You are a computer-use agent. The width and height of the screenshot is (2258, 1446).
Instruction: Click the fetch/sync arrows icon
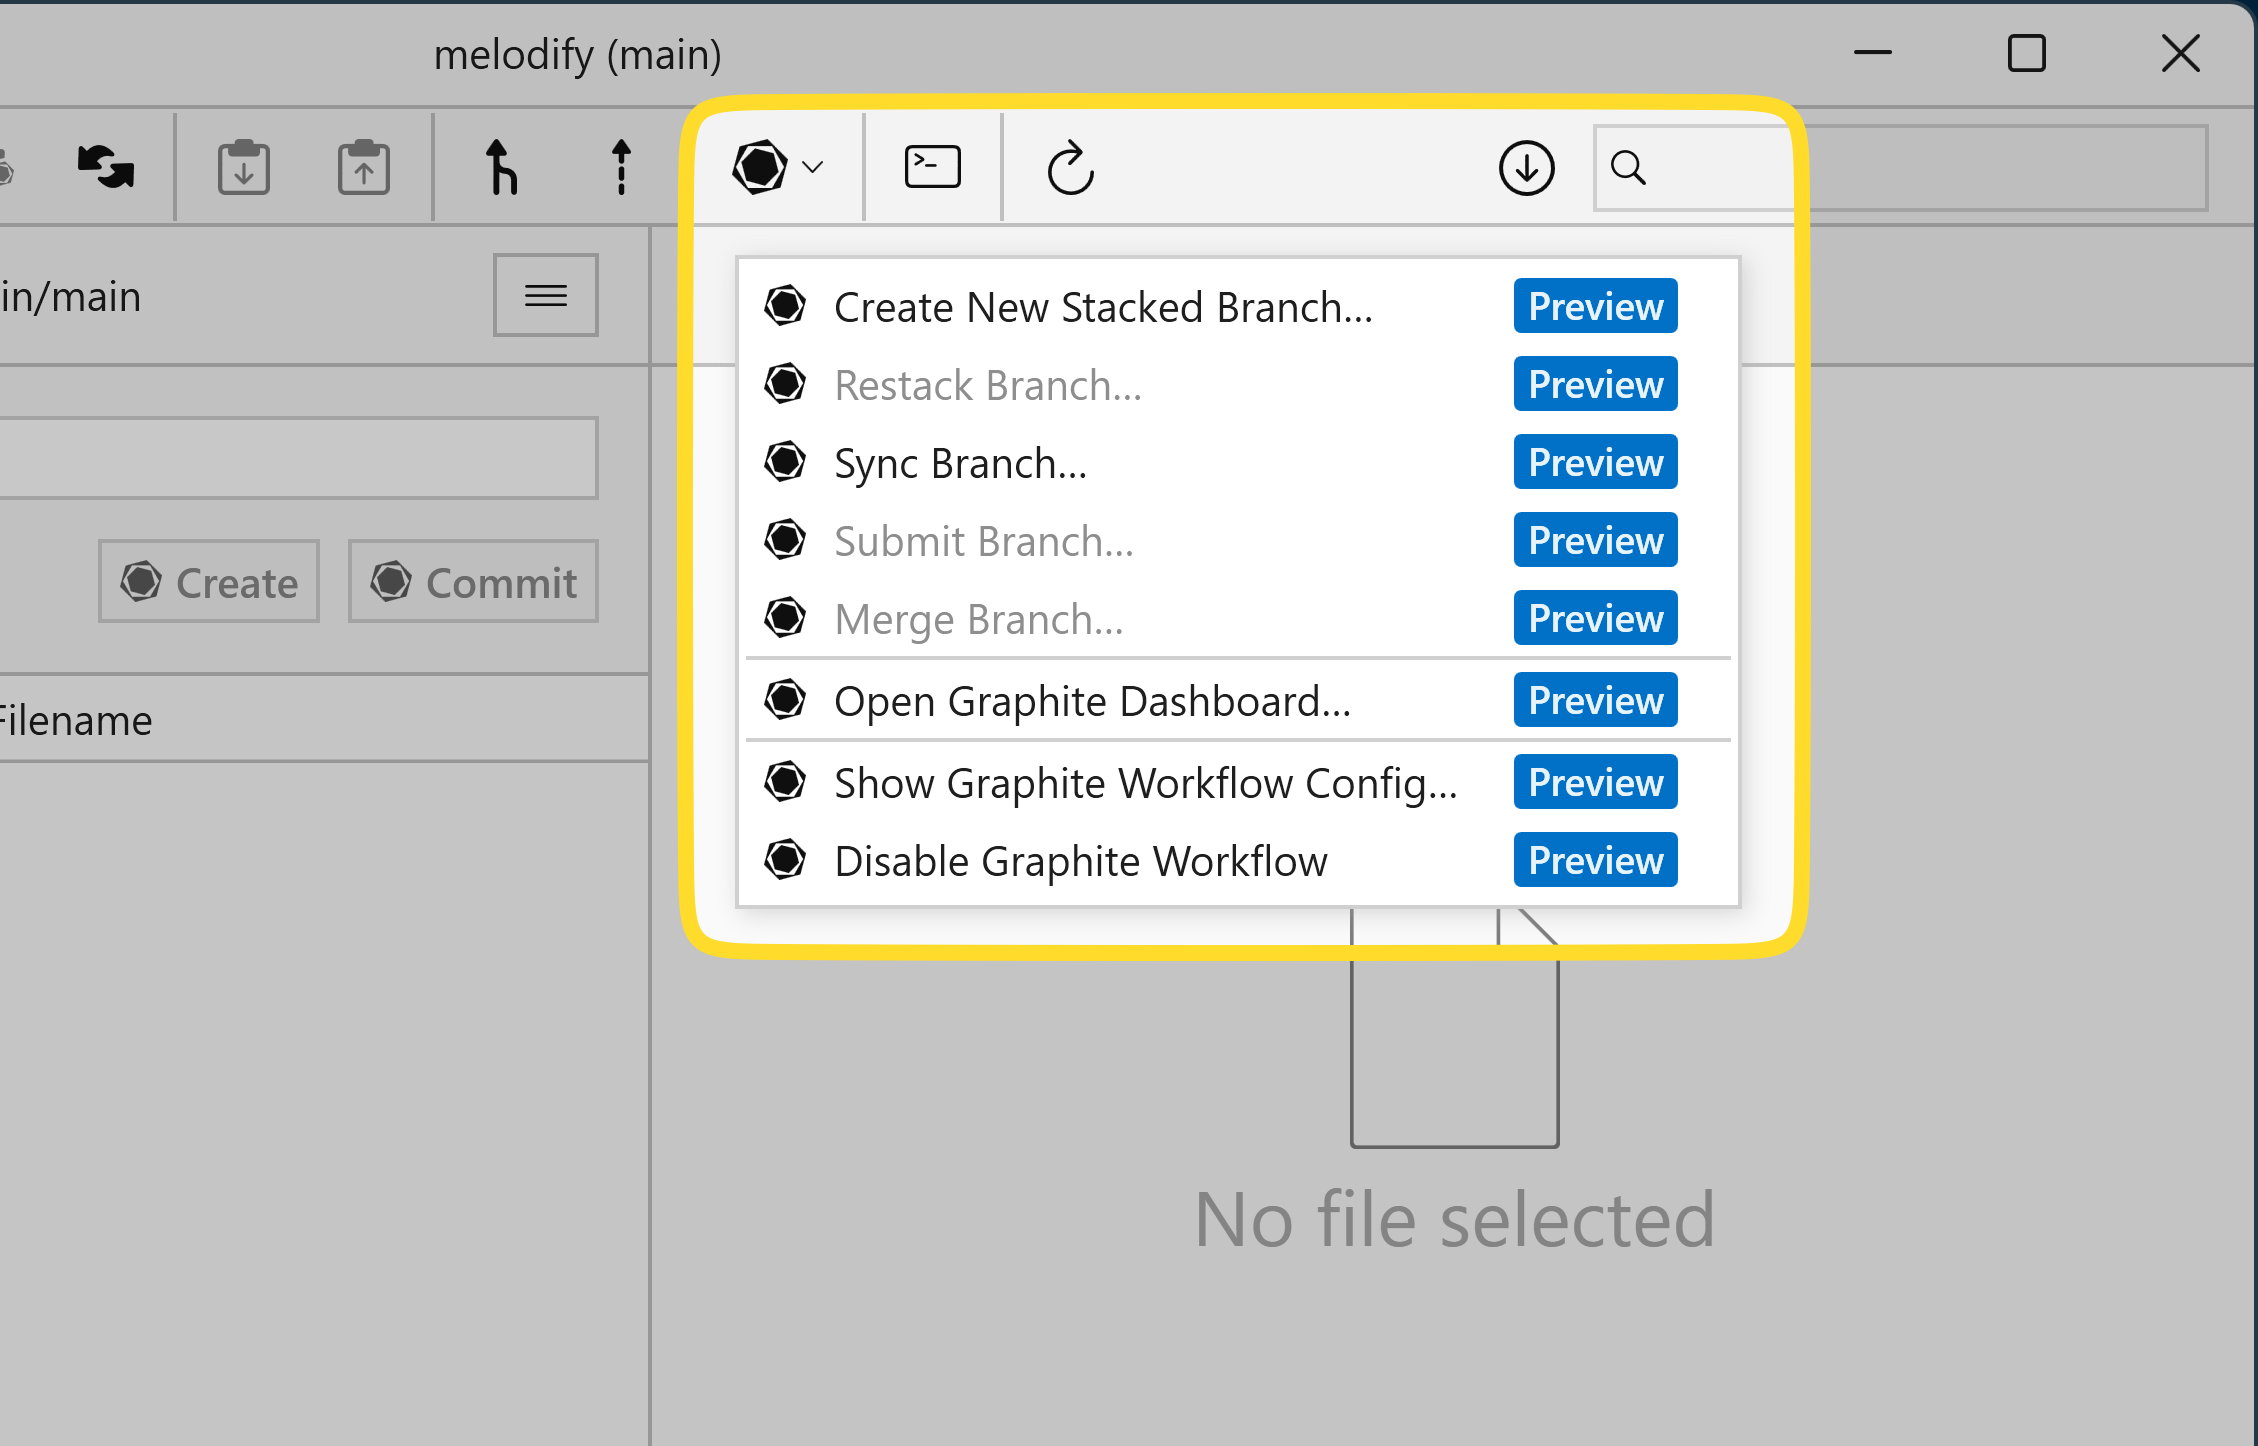click(104, 167)
